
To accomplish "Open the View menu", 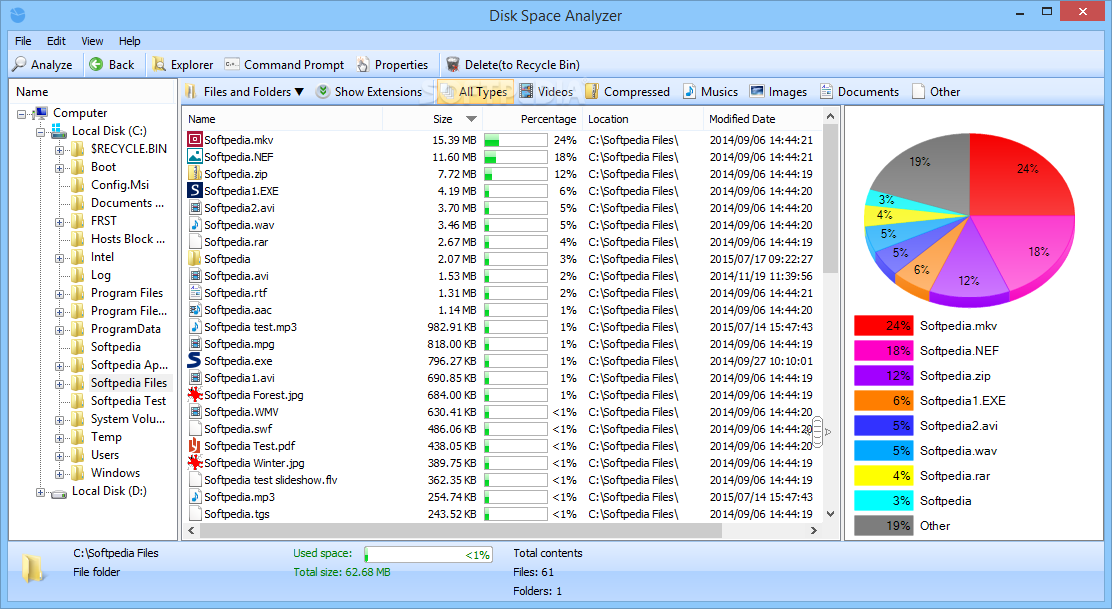I will click(92, 41).
